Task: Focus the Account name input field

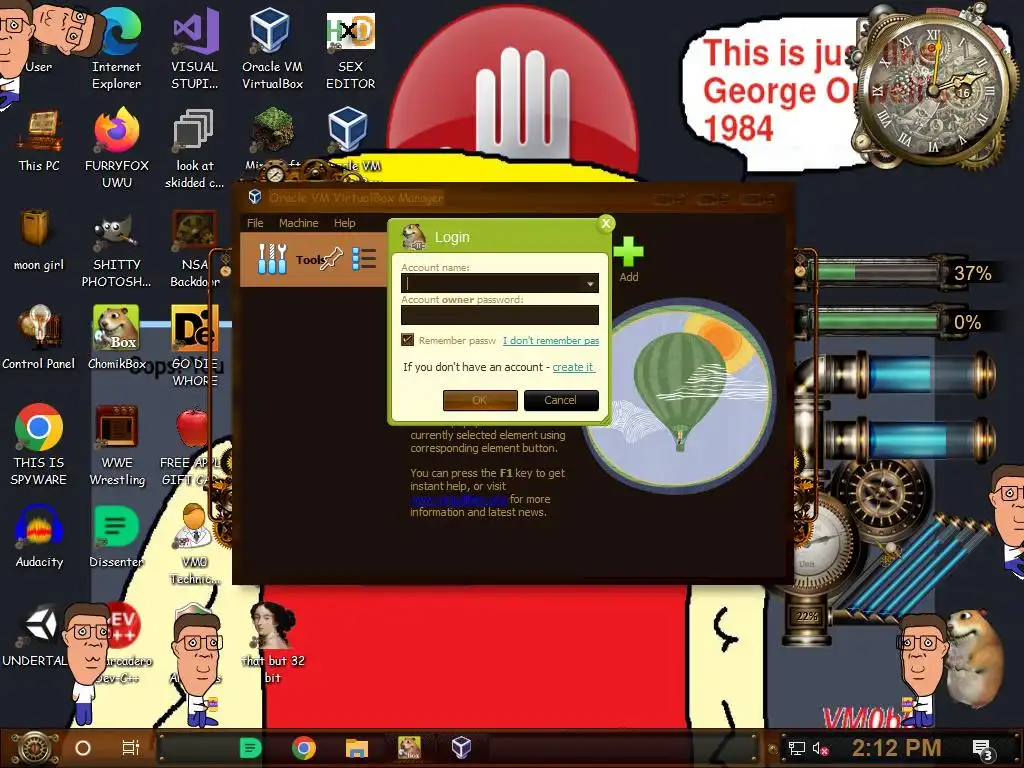Action: (x=500, y=283)
